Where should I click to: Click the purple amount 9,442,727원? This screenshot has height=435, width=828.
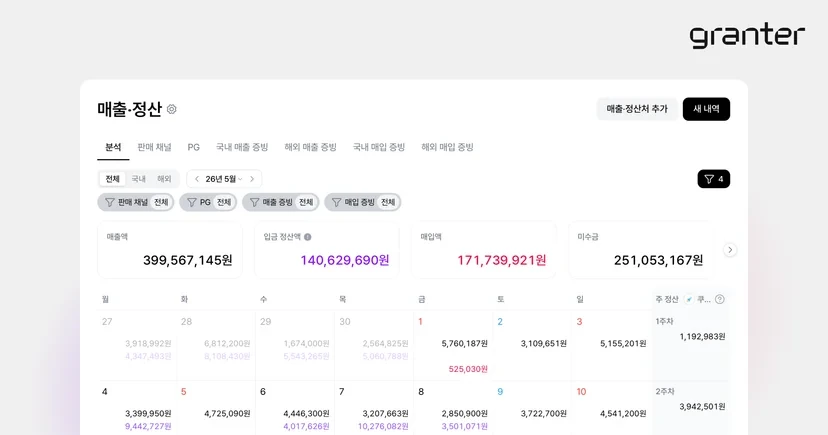click(x=148, y=427)
